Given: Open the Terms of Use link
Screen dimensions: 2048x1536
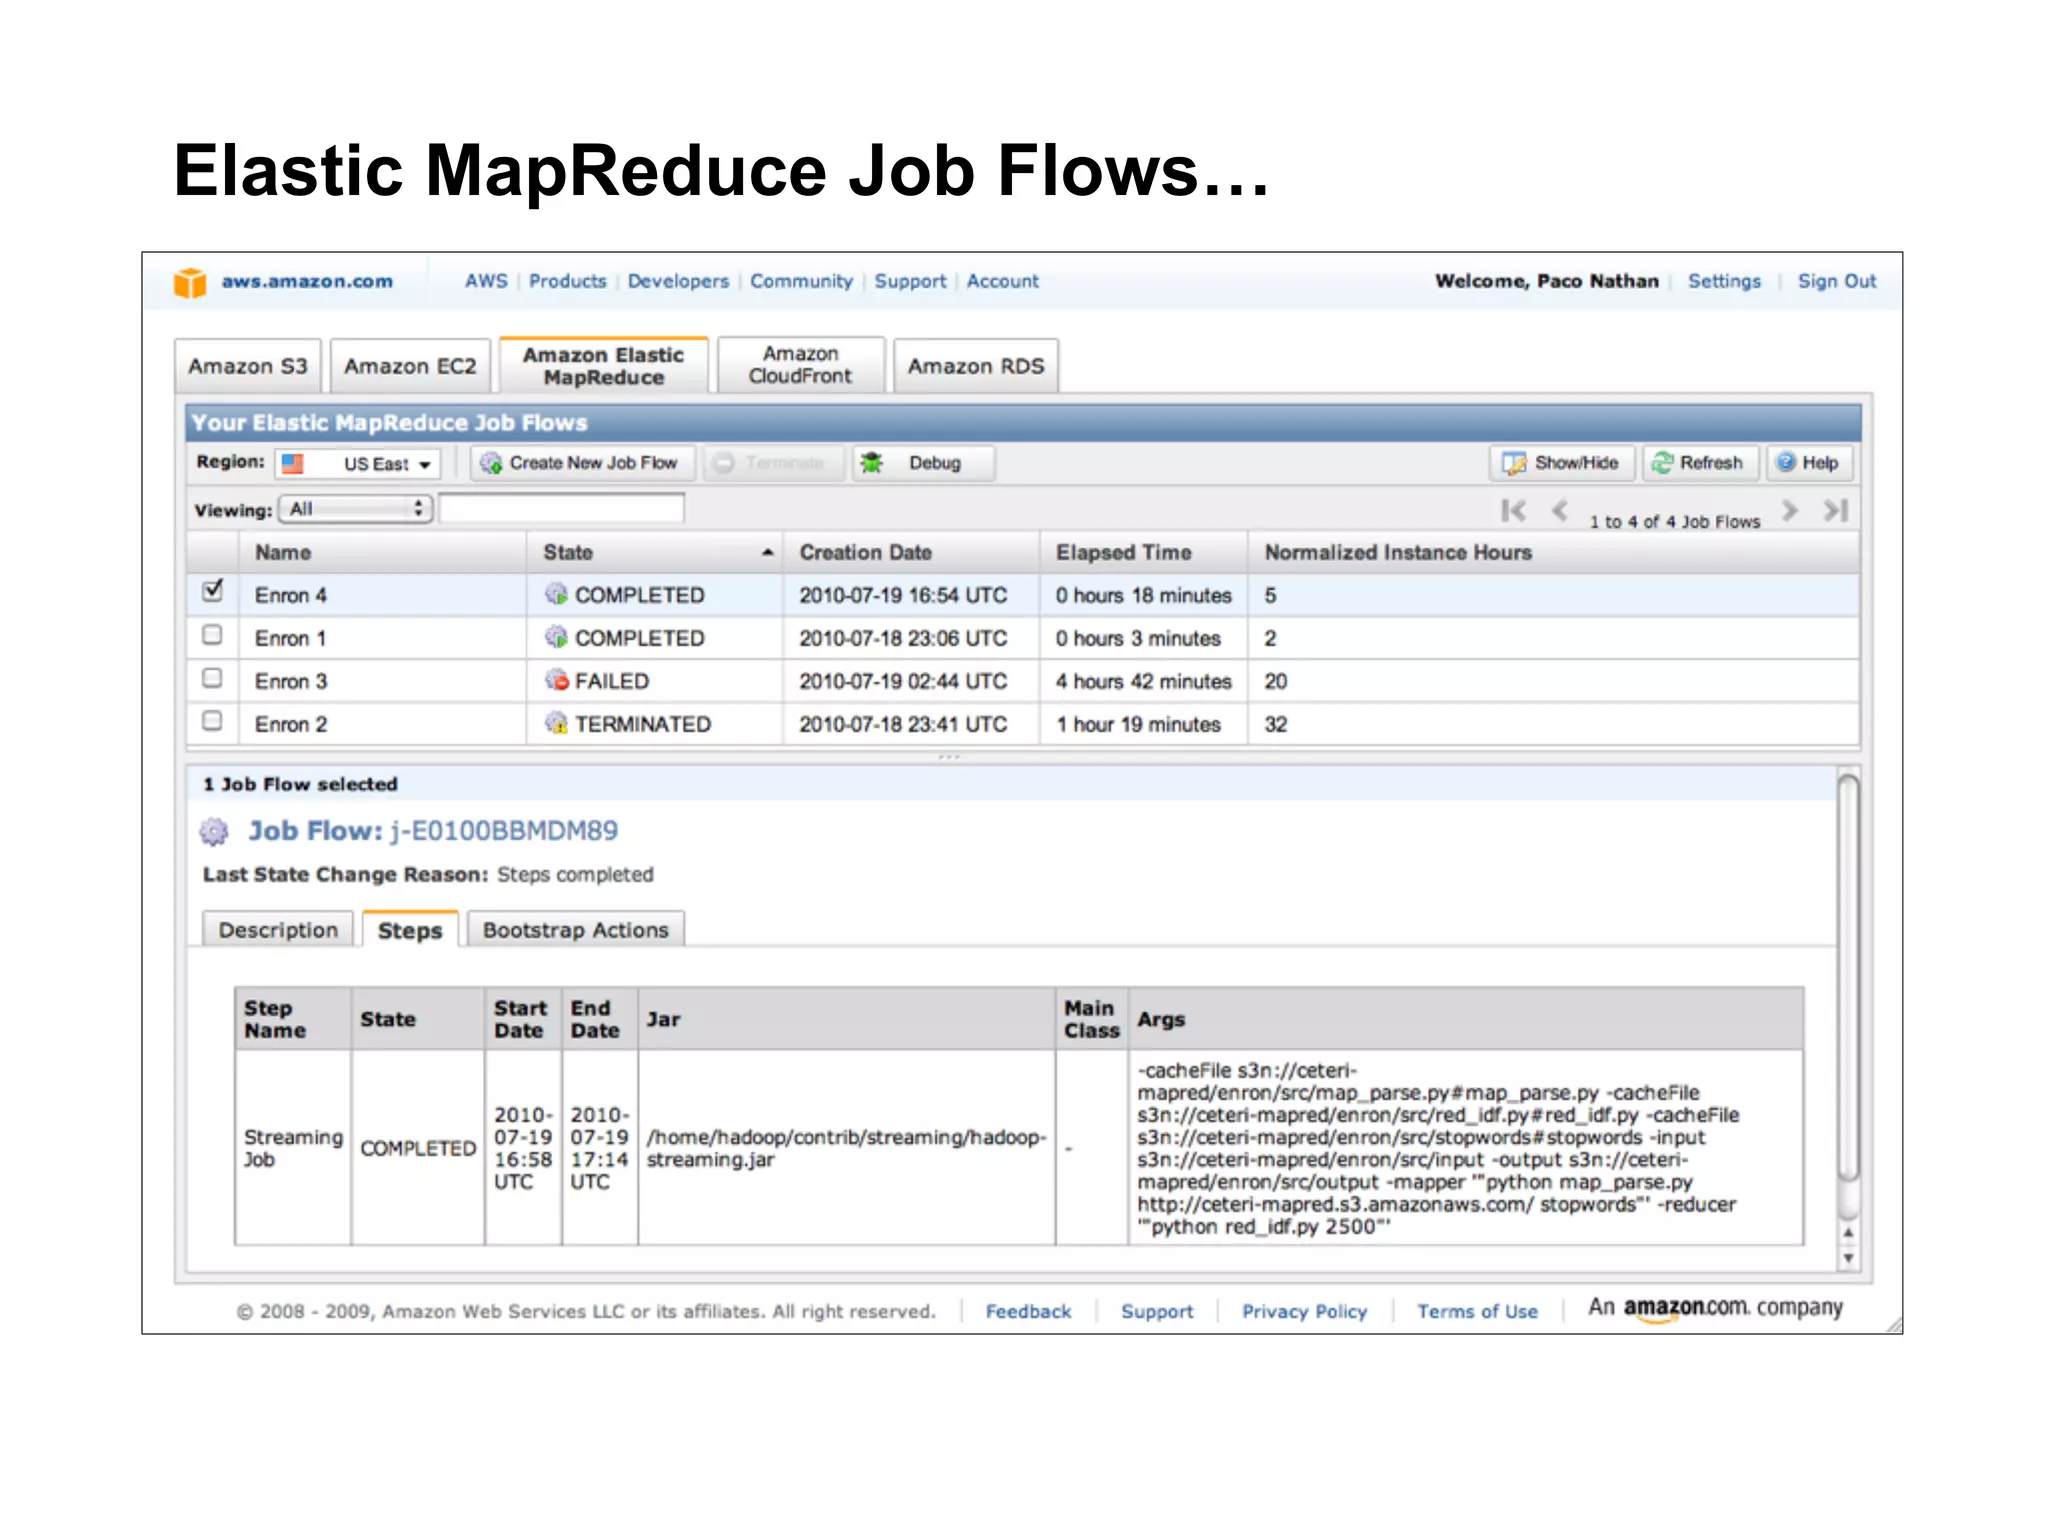Looking at the screenshot, I should click(x=1477, y=1311).
